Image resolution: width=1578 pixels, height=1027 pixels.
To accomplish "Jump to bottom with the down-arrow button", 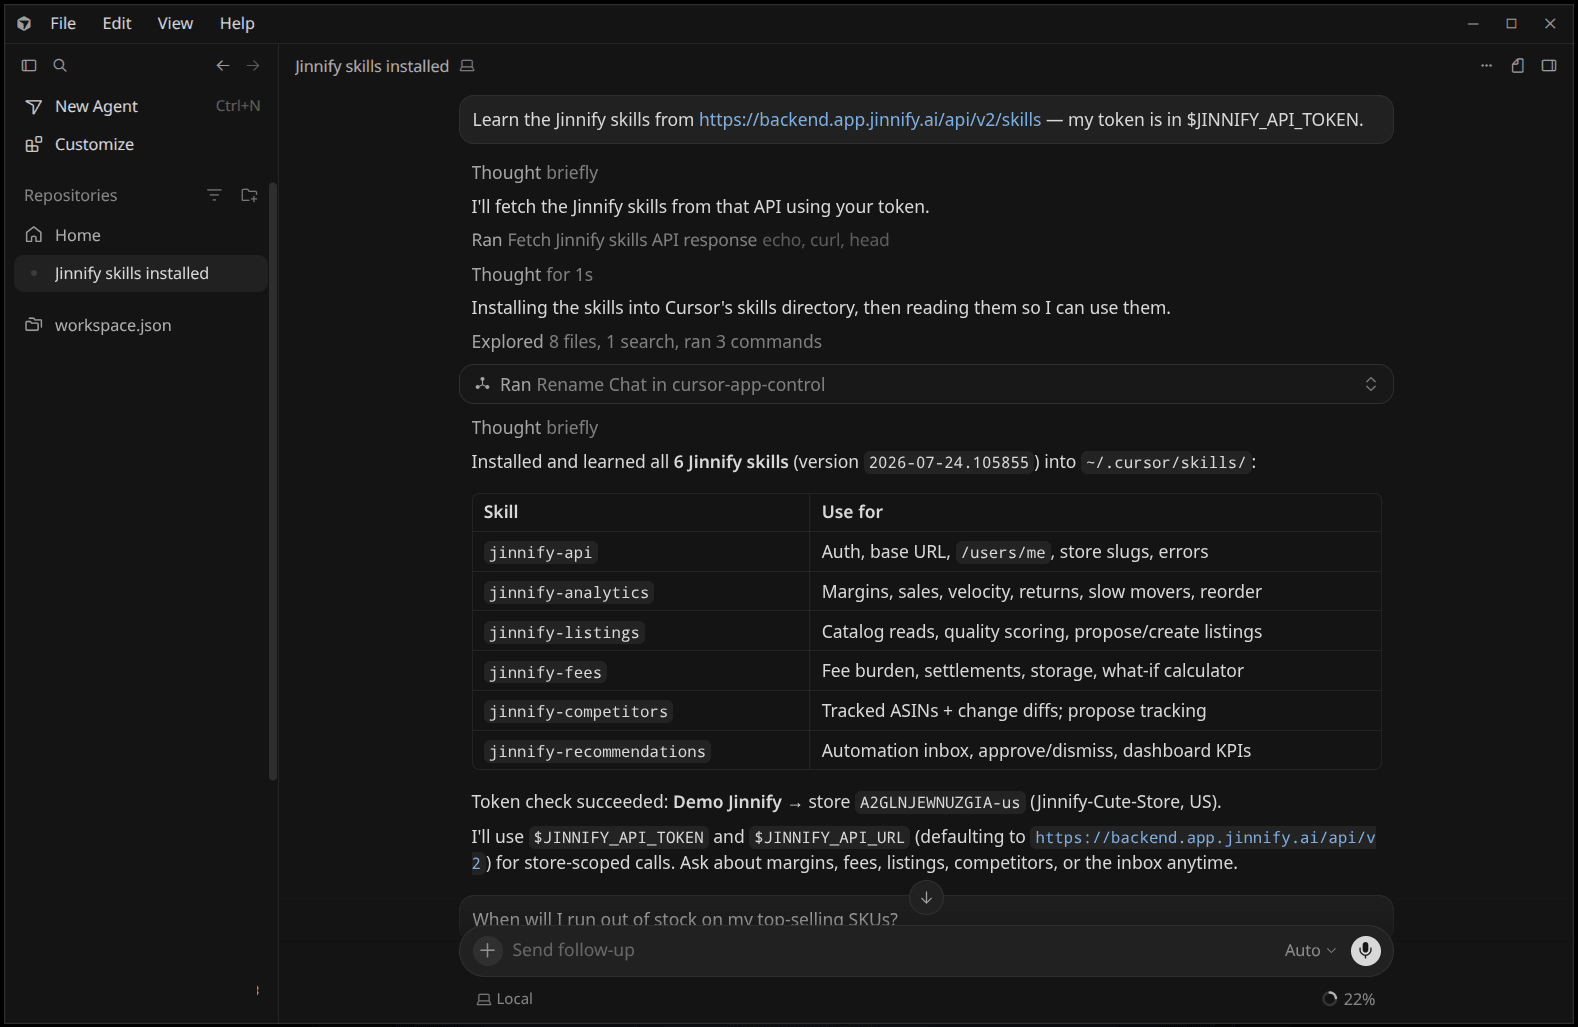I will pyautogui.click(x=926, y=897).
